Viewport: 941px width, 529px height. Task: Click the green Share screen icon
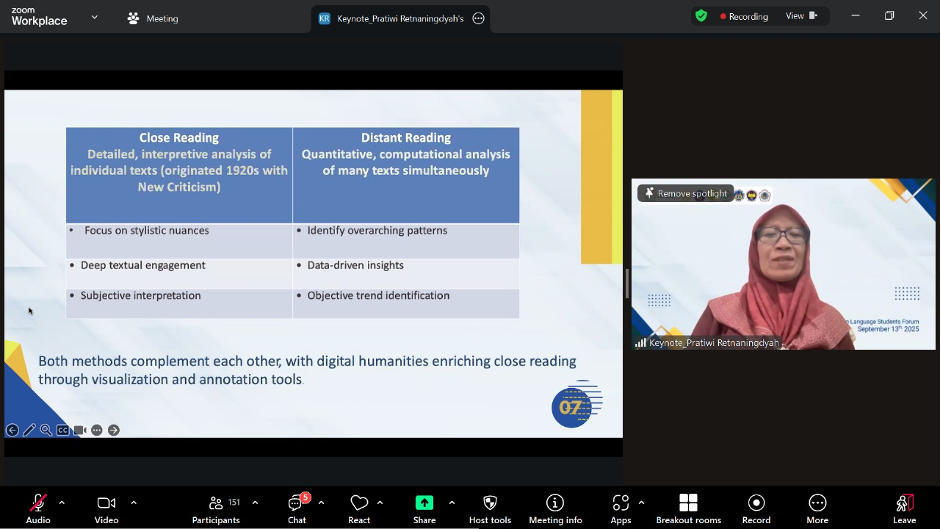tap(424, 503)
